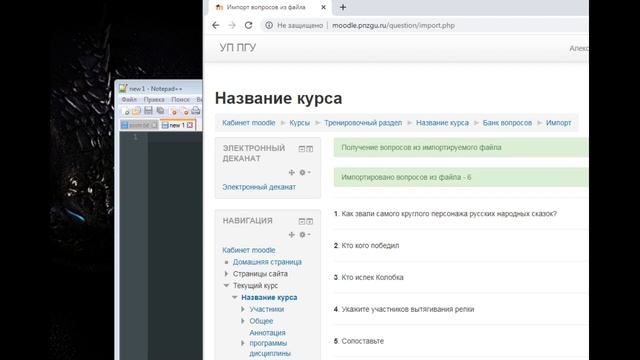This screenshot has width=640, height=360.
Task: Click Close All icon in Notepad++ toolbar
Action: click(x=184, y=111)
